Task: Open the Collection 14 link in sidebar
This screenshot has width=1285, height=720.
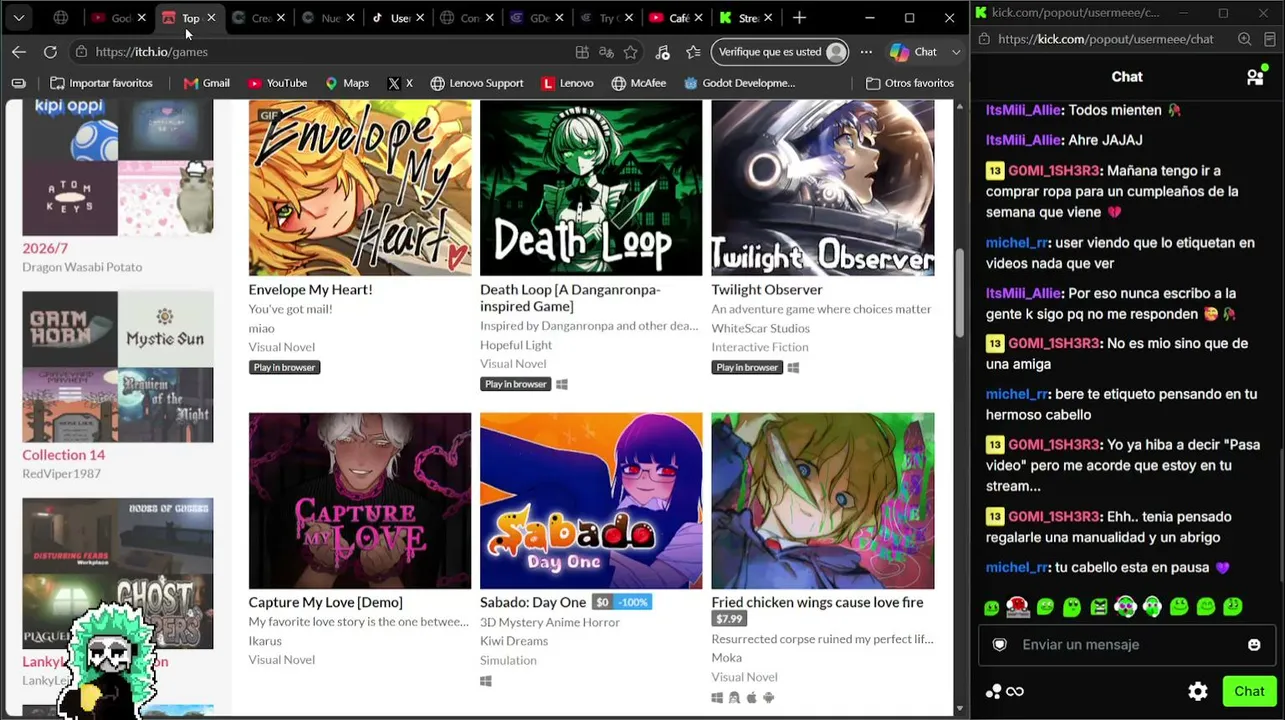Action: point(63,455)
